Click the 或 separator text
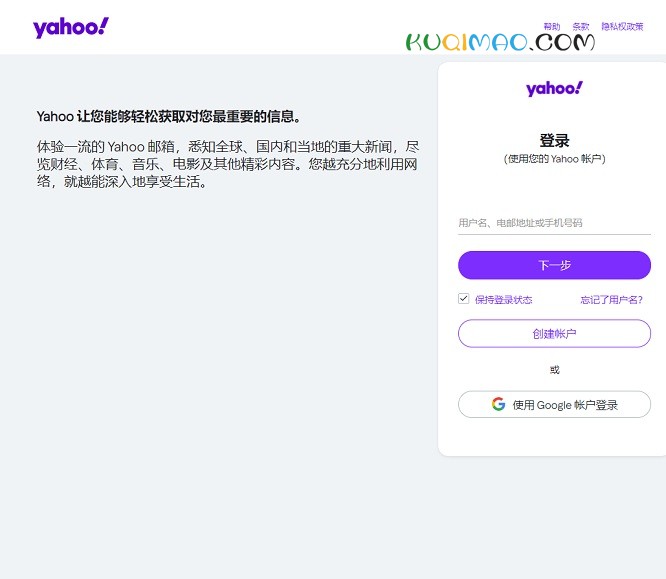The image size is (666, 579). (x=554, y=370)
